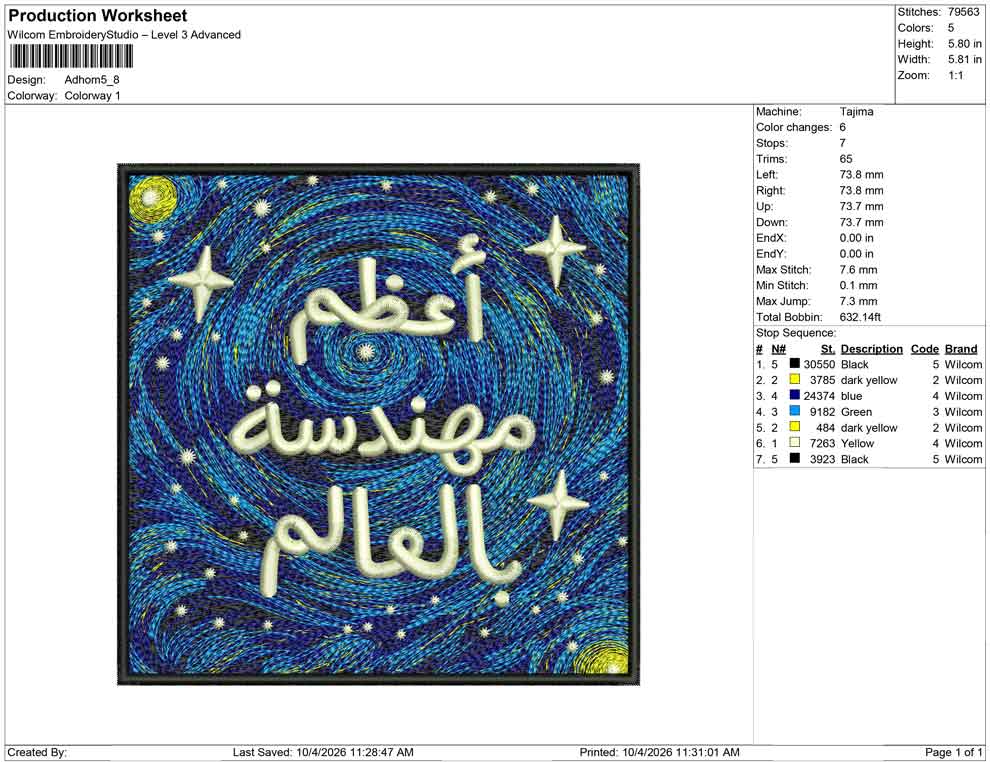Click the Description column header
The width and height of the screenshot is (990, 762).
(871, 349)
